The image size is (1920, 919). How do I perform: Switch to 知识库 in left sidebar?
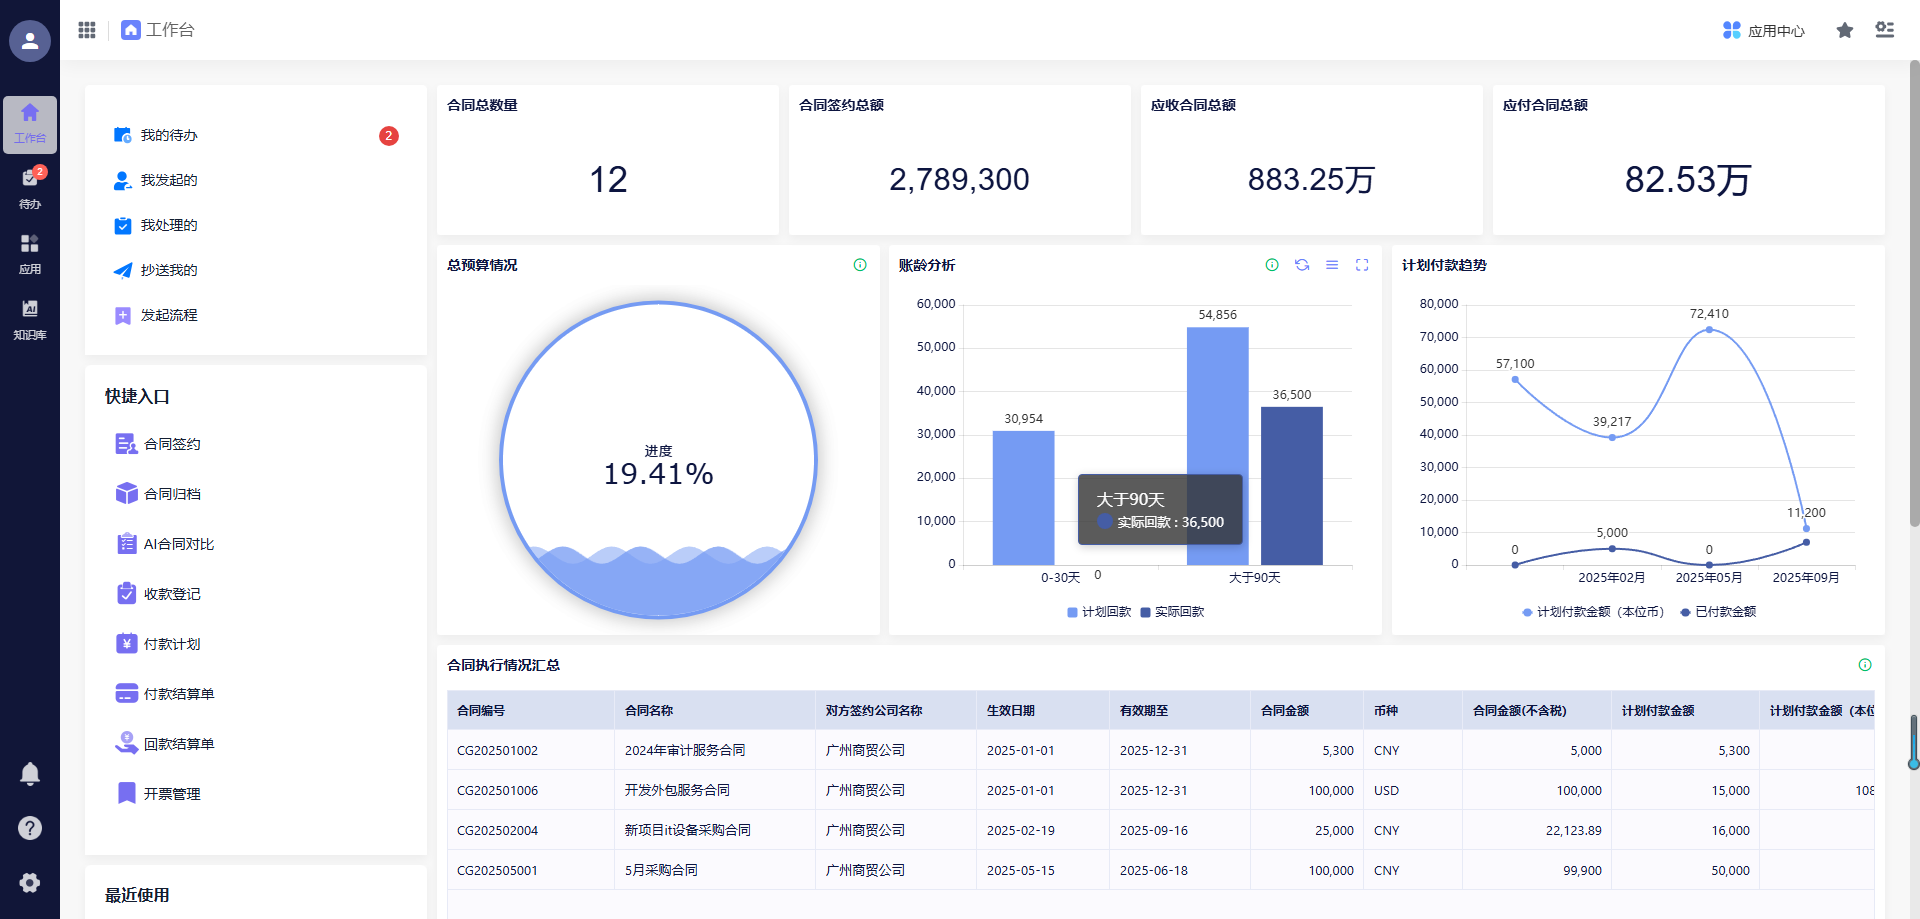[30, 319]
